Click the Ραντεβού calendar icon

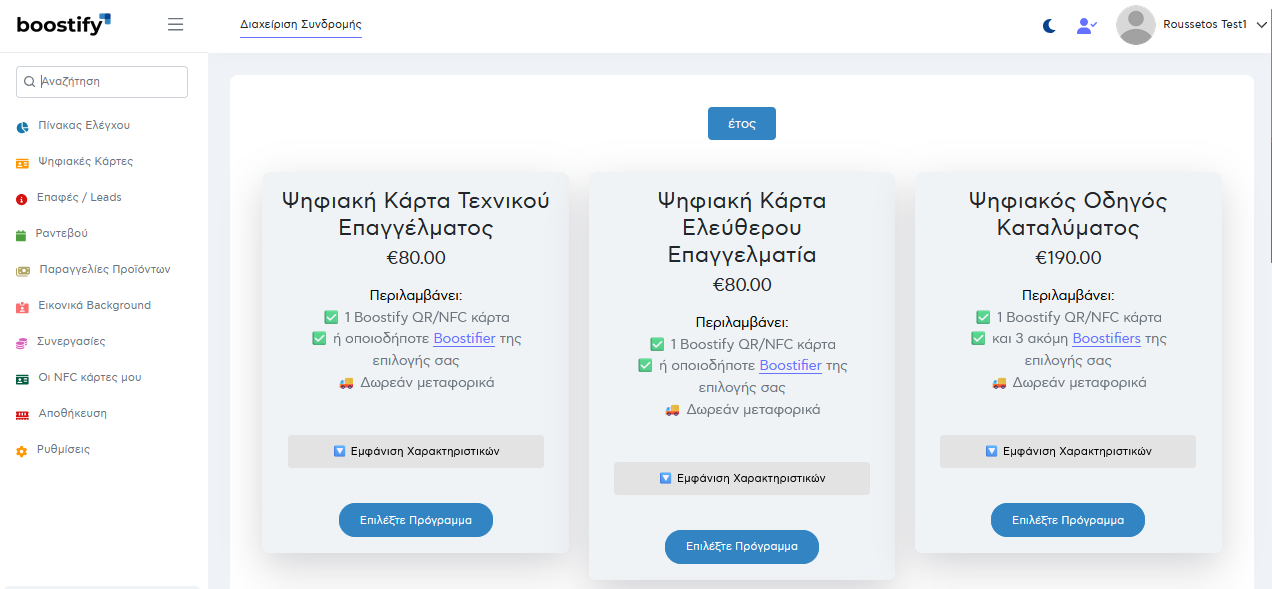pyautogui.click(x=22, y=235)
